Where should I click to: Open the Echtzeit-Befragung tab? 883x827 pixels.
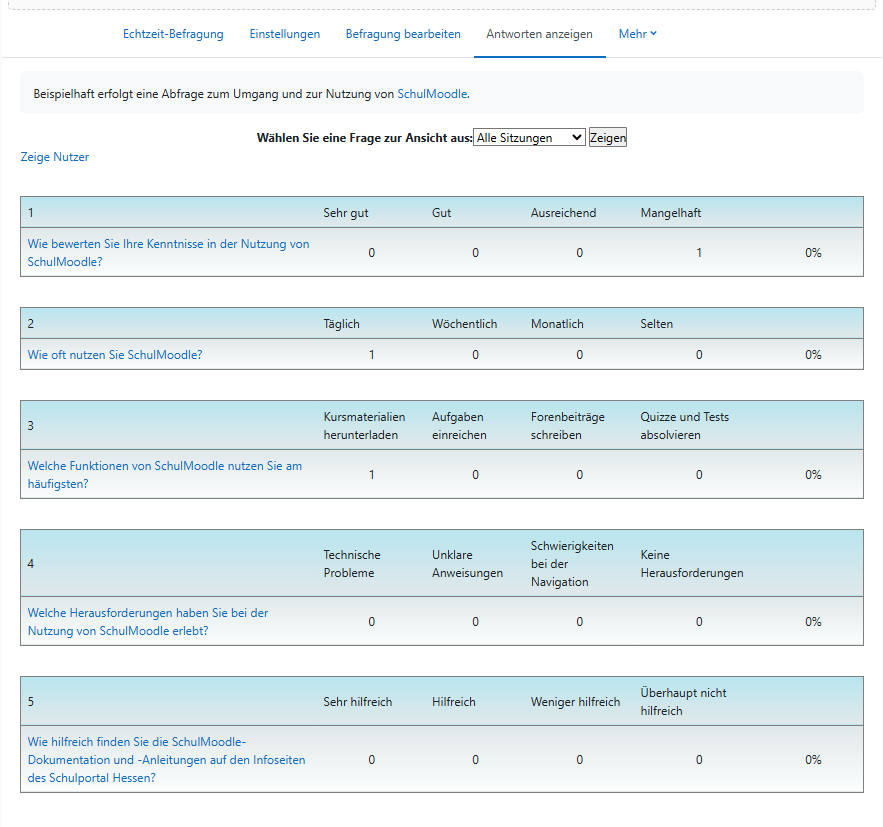coord(173,34)
